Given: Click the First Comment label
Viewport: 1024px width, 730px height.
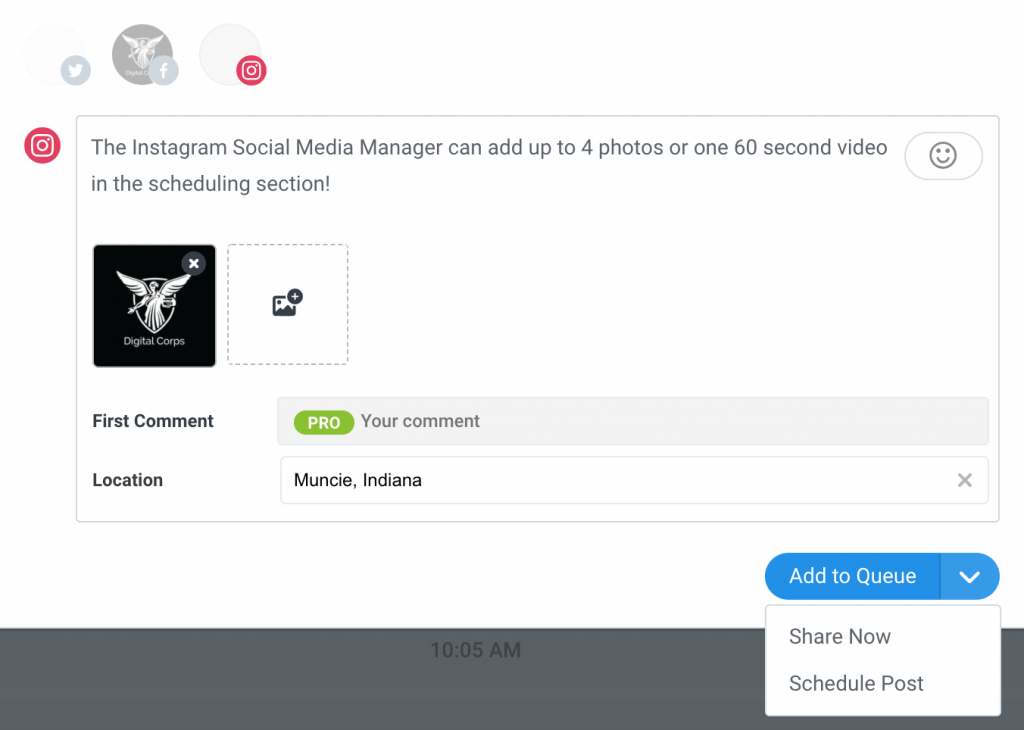Looking at the screenshot, I should [x=153, y=421].
